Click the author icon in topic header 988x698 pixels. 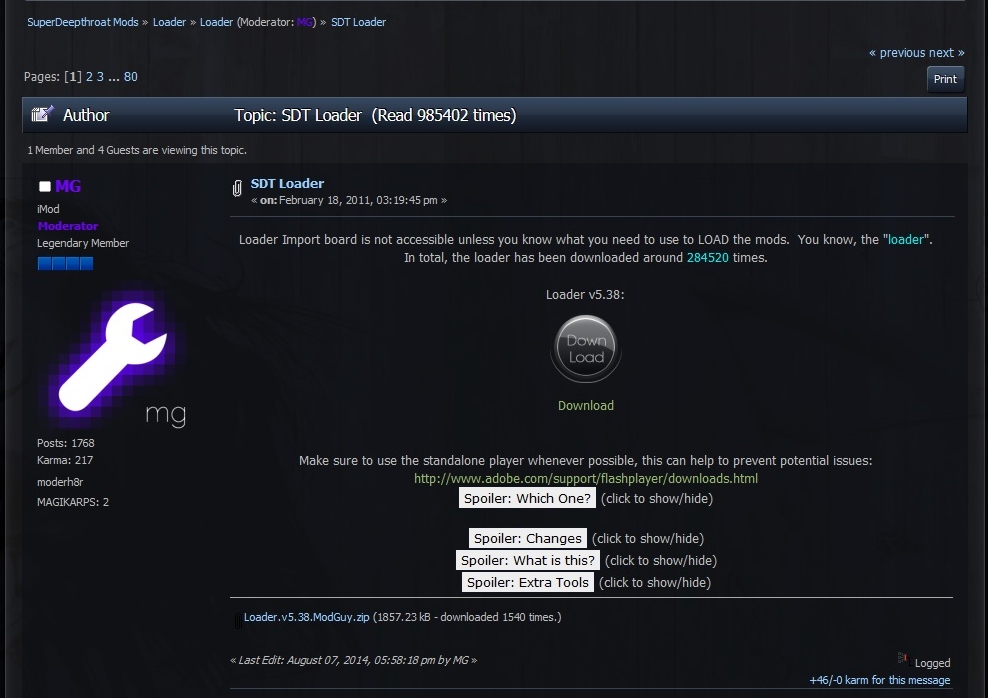tap(42, 115)
